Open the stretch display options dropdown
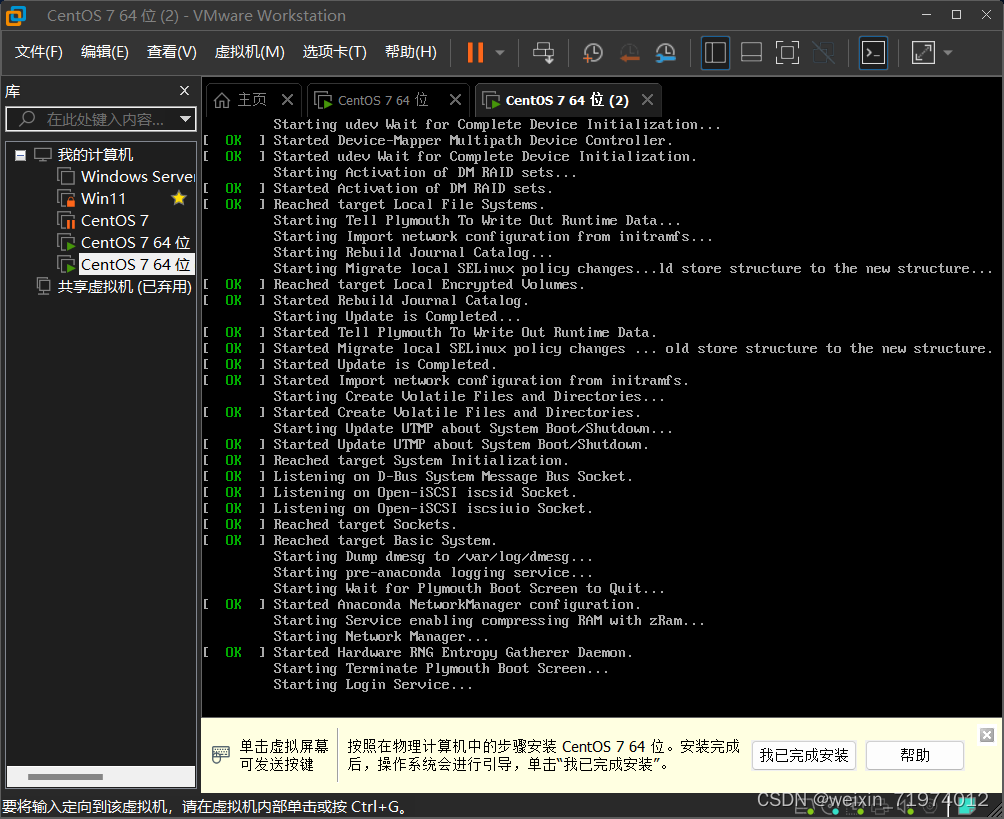This screenshot has height=819, width=1004. point(948,53)
